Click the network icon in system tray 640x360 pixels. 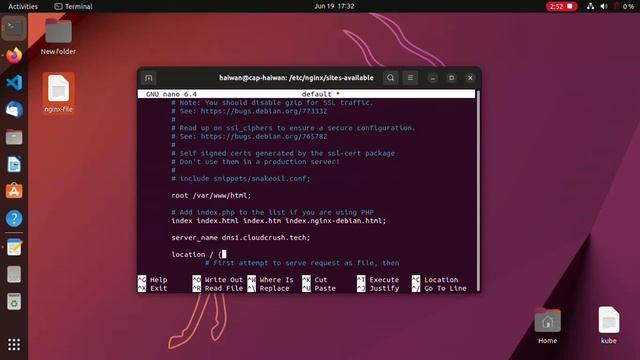(590, 6)
